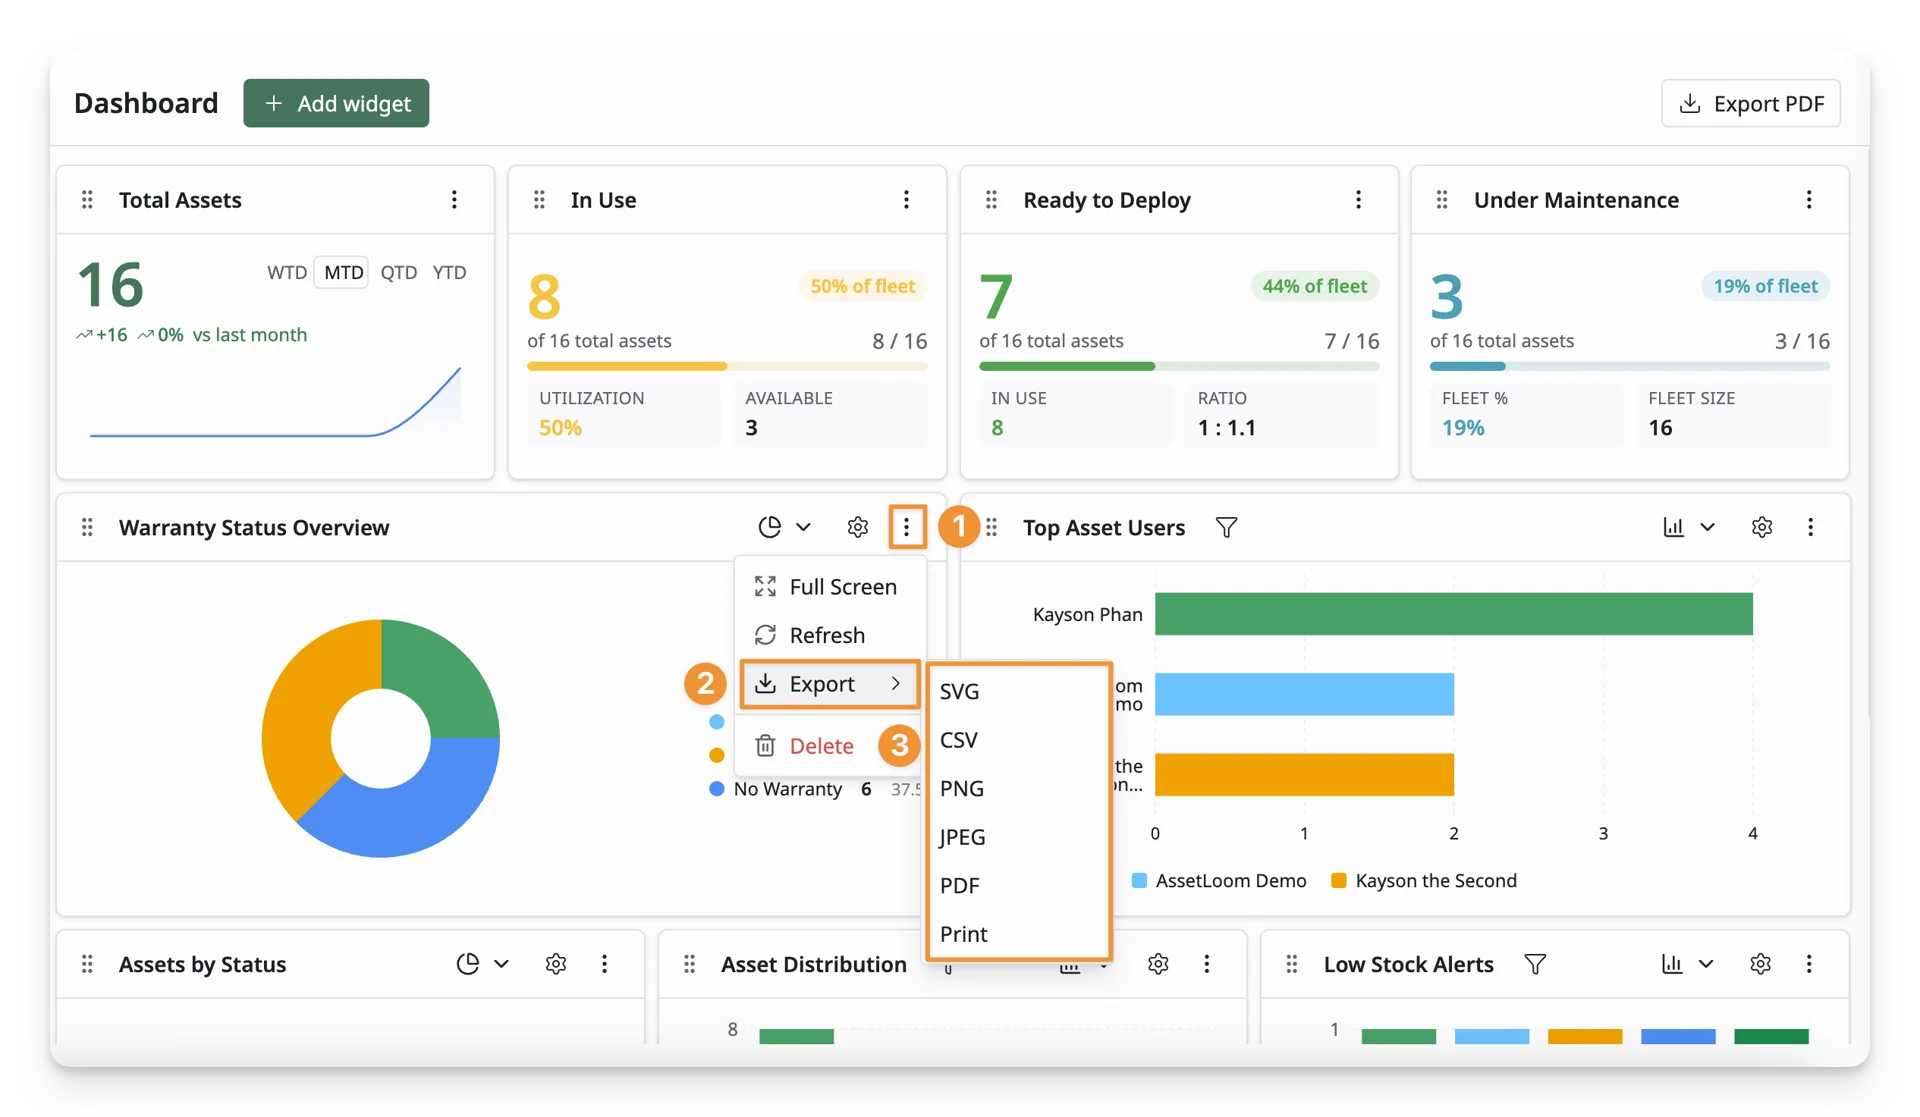Click Under Maintenance progress bar
This screenshot has width=1920, height=1117.
click(x=1630, y=367)
